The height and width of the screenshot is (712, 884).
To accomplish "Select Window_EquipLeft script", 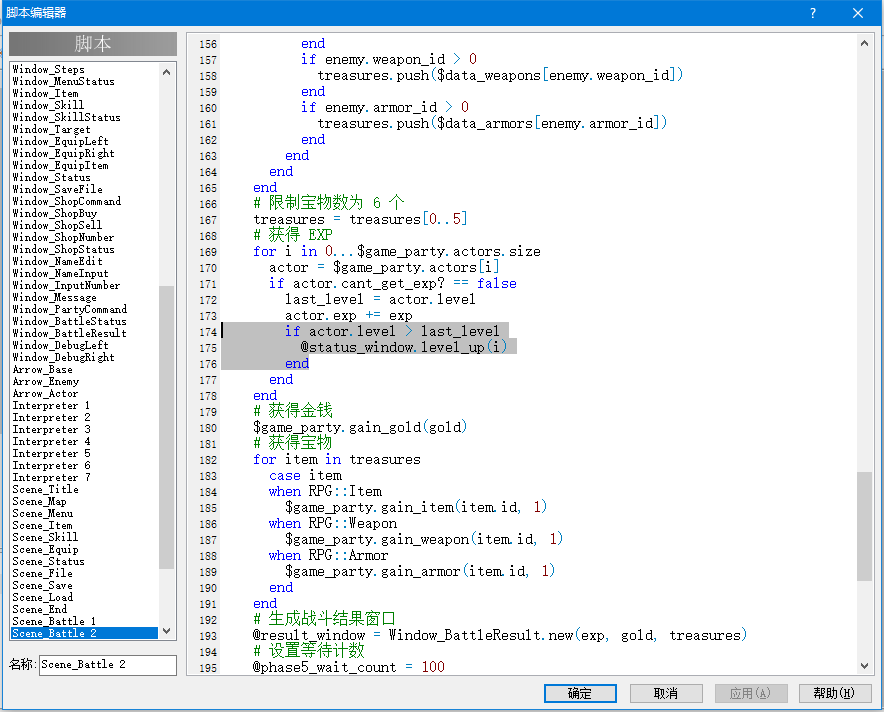I will coord(60,141).
